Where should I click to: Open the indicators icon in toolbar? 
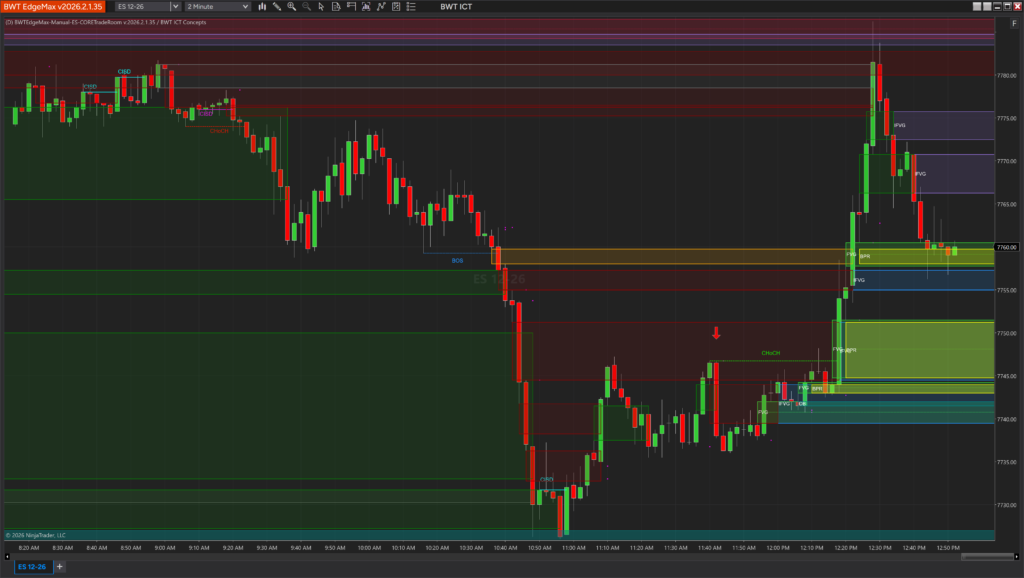pyautogui.click(x=381, y=7)
